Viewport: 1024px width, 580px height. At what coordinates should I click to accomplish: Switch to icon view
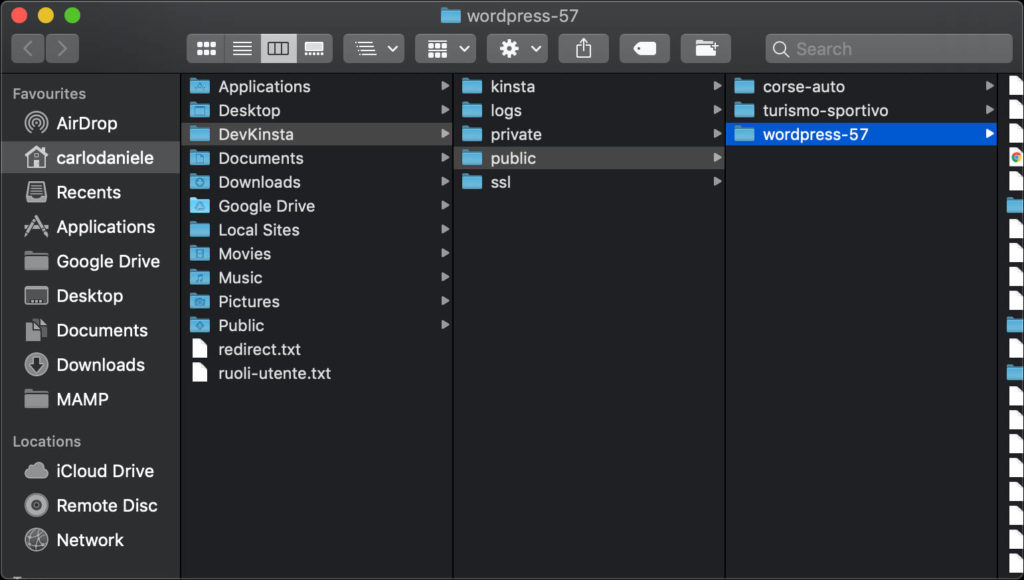point(206,48)
